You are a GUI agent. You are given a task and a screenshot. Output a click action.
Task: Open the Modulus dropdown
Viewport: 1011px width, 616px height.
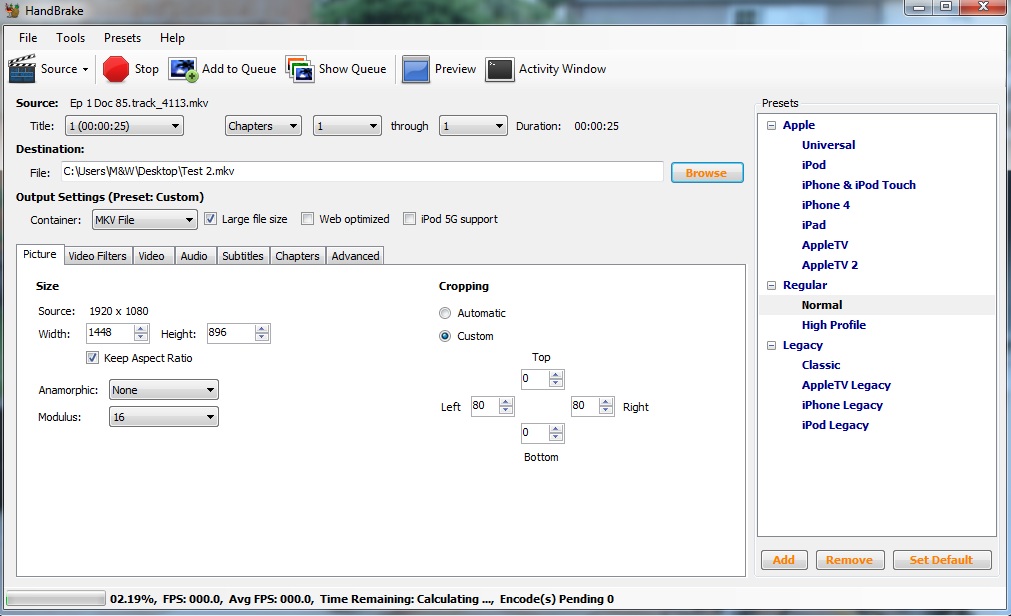click(164, 417)
